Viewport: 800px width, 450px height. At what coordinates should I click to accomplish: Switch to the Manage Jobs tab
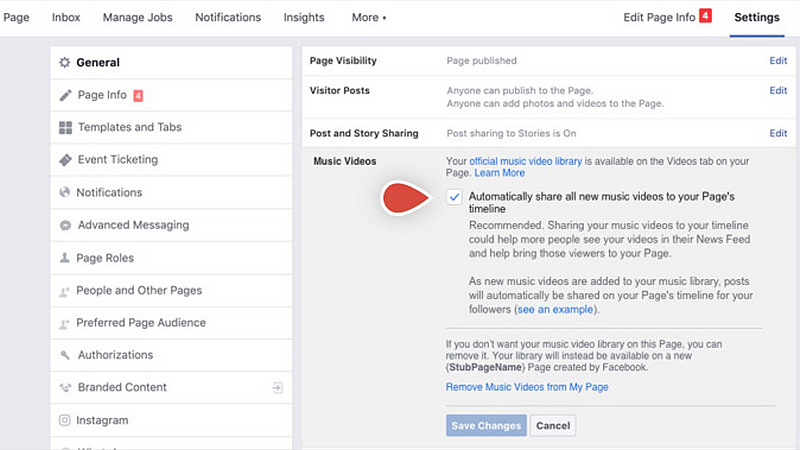(x=138, y=17)
